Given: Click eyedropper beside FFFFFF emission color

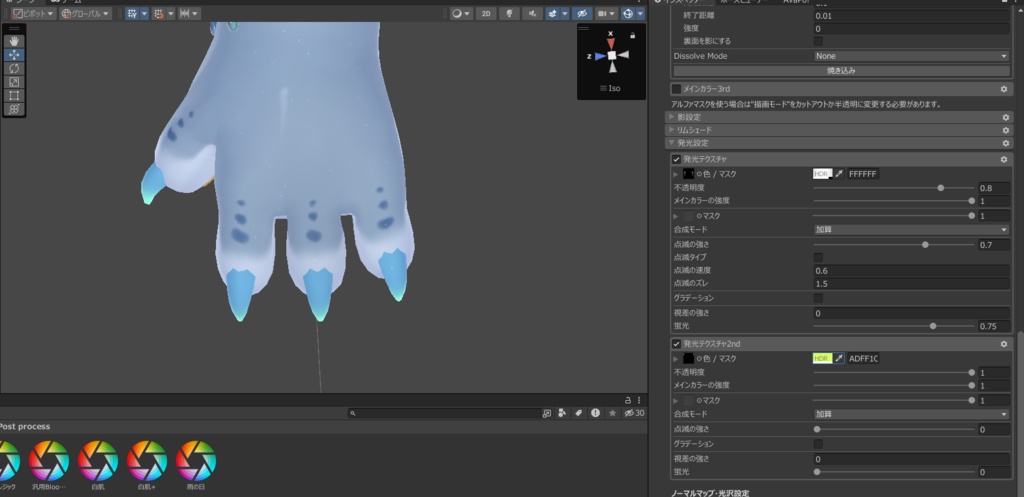Looking at the screenshot, I should pyautogui.click(x=839, y=174).
